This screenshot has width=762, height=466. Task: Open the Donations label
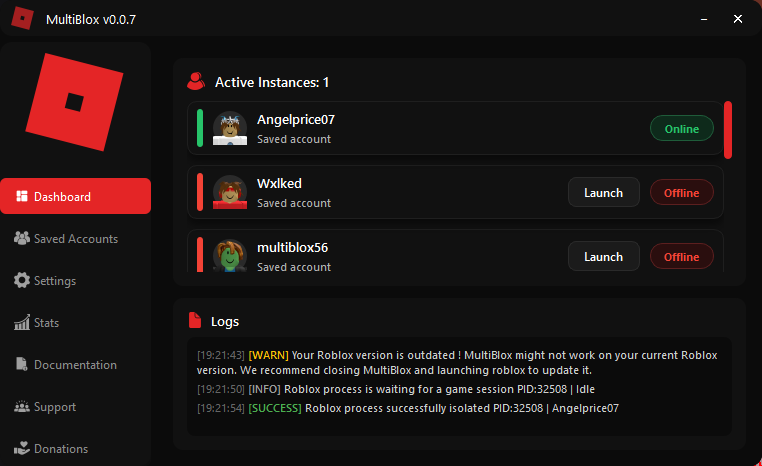click(61, 449)
